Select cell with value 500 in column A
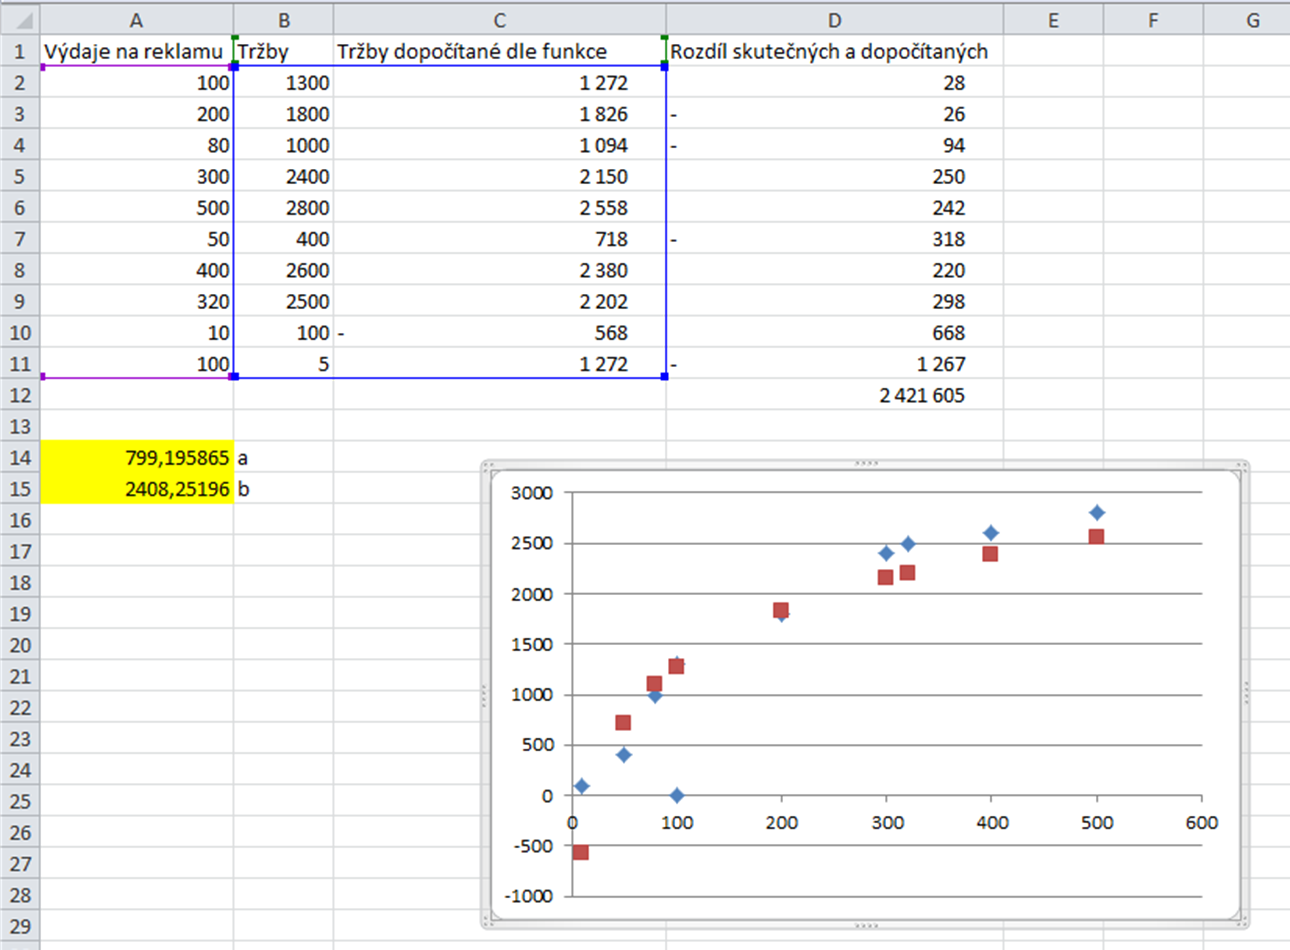This screenshot has height=950, width=1290. pos(137,208)
